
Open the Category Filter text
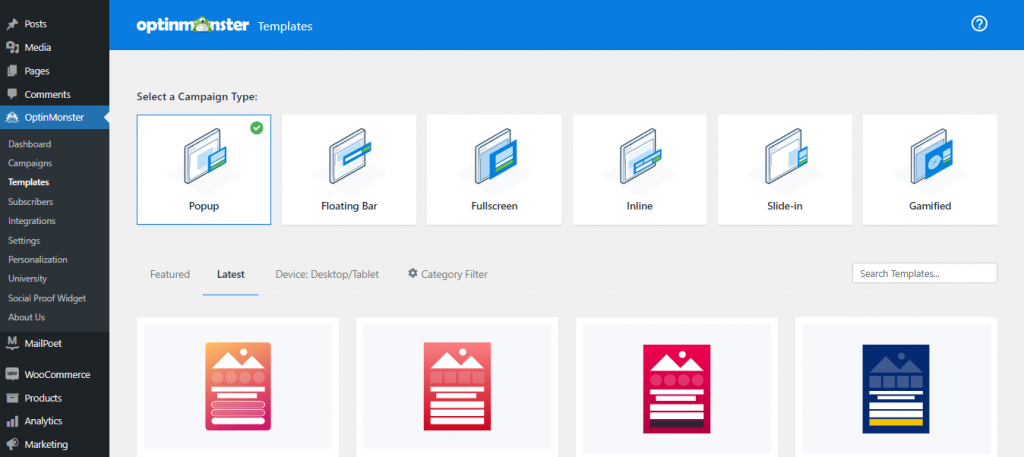point(455,274)
